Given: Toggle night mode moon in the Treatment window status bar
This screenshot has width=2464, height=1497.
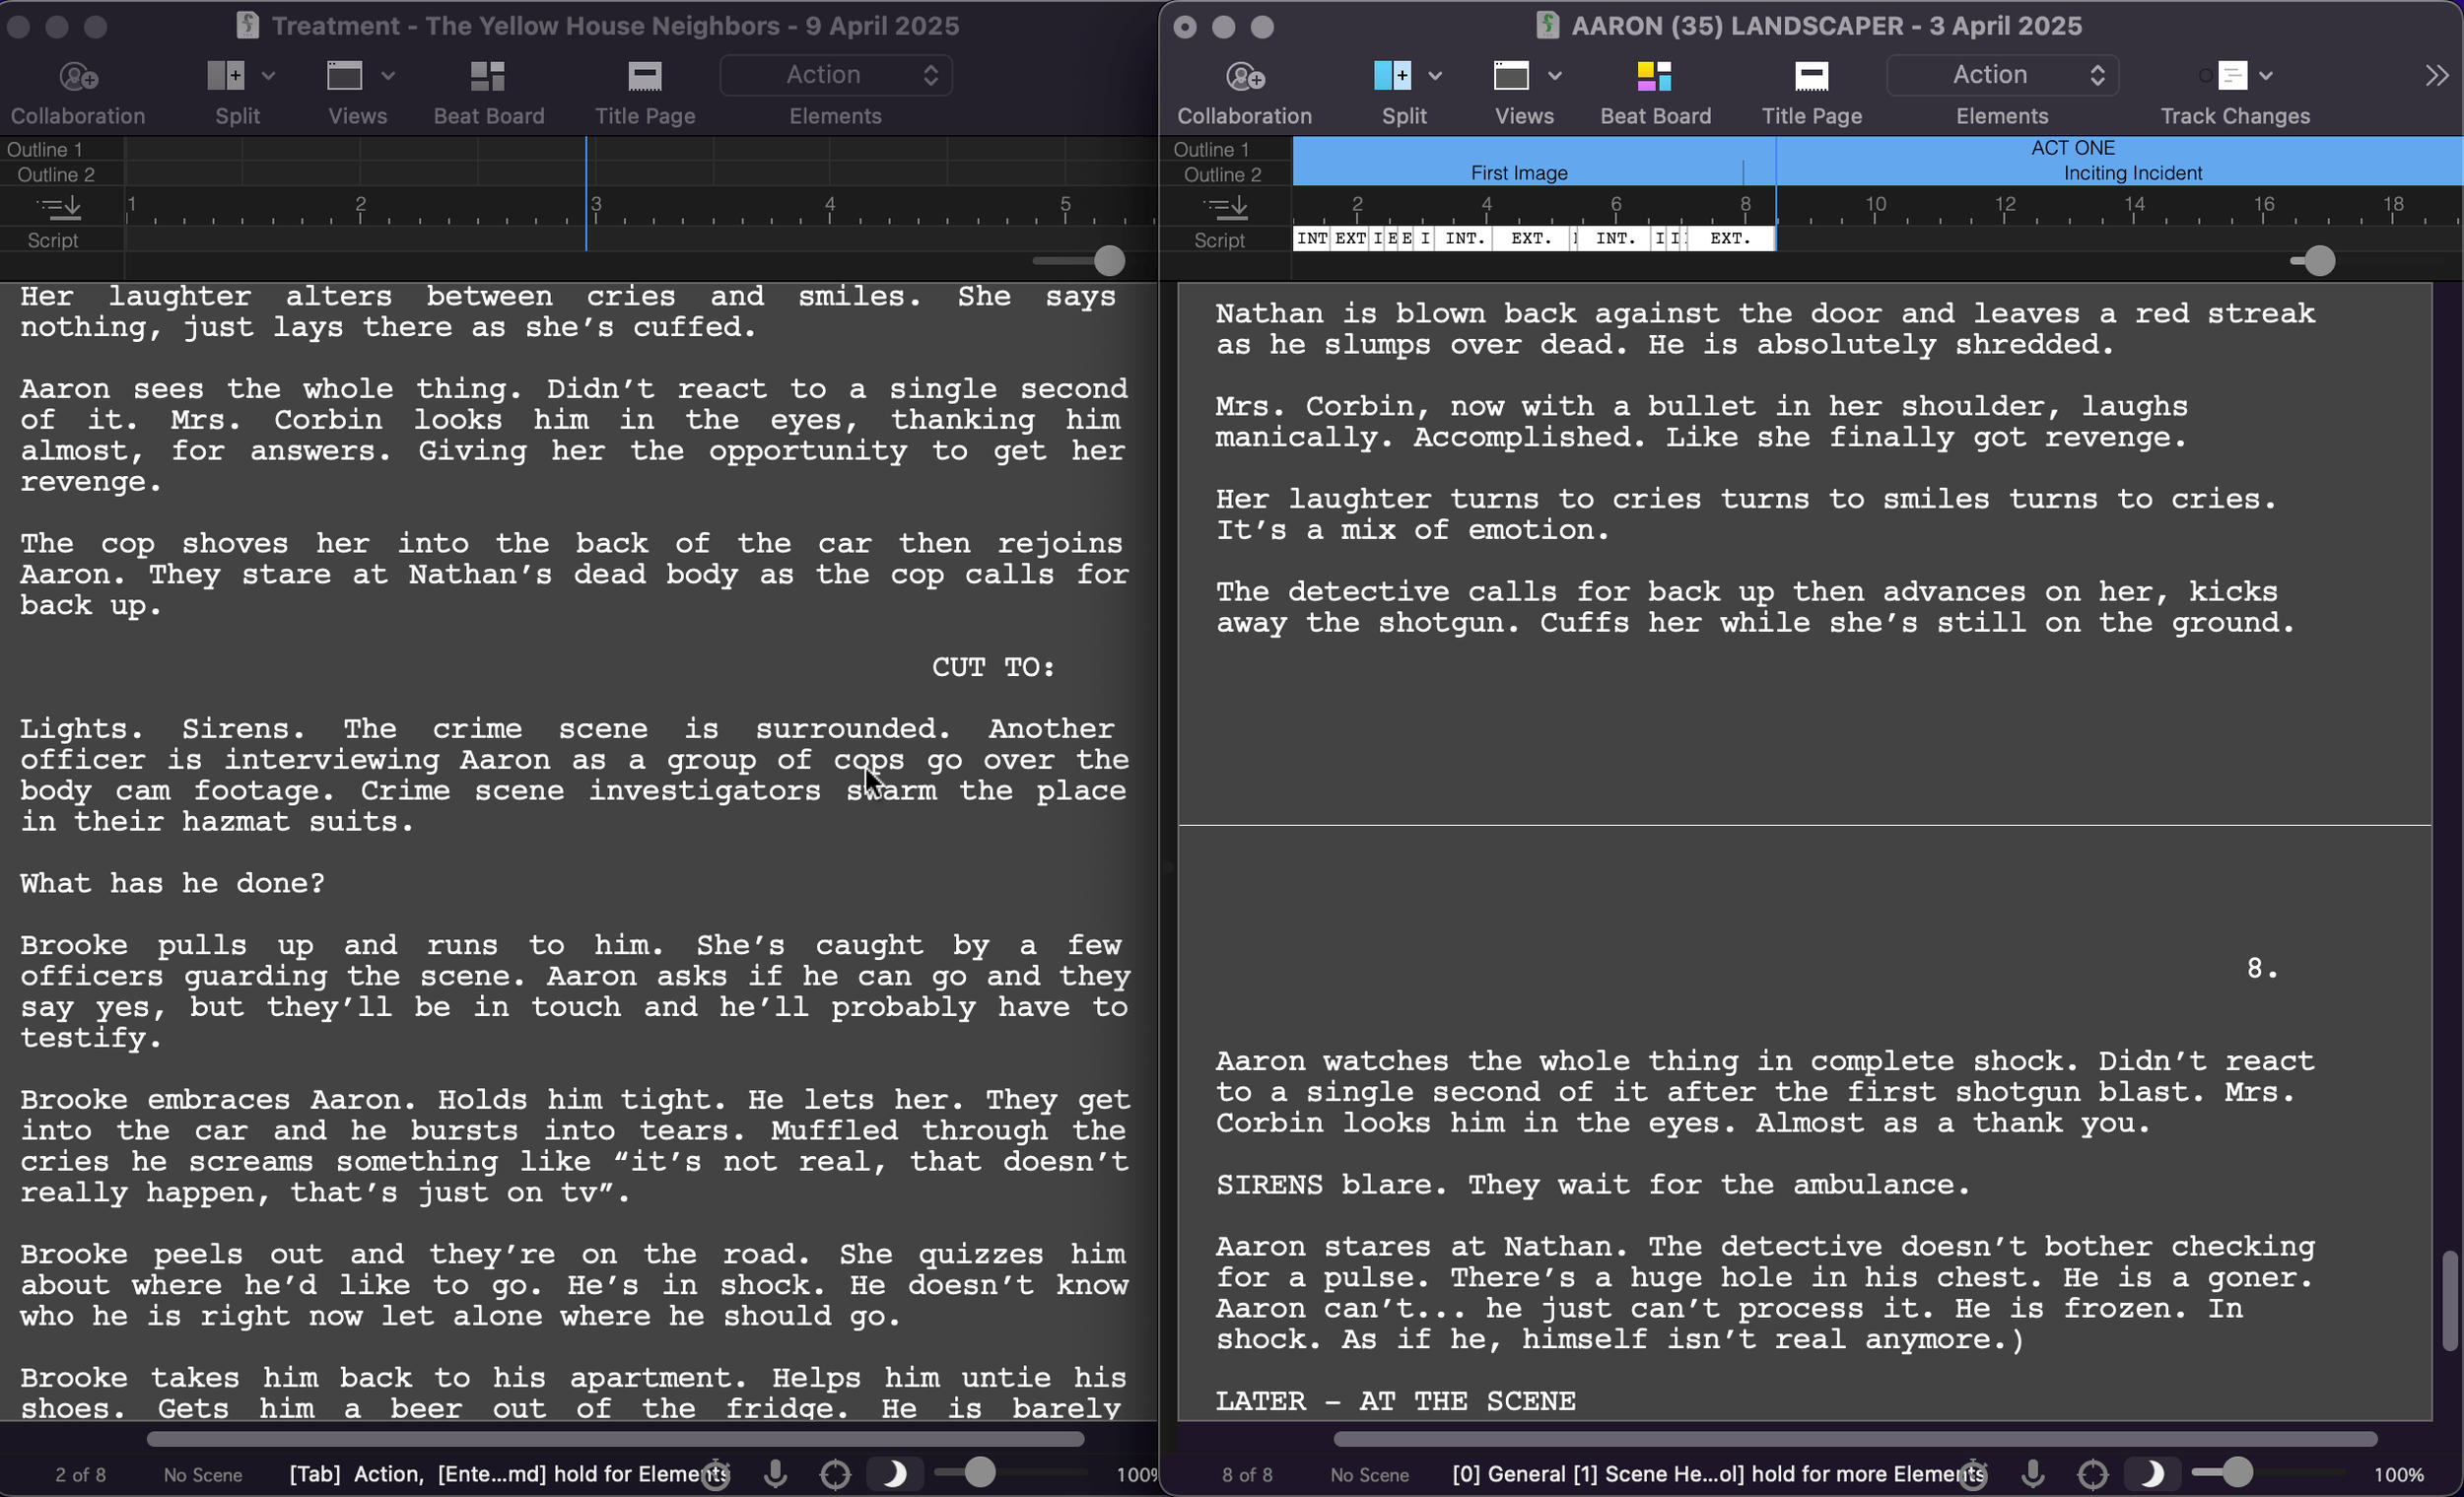Looking at the screenshot, I should click(x=894, y=1474).
